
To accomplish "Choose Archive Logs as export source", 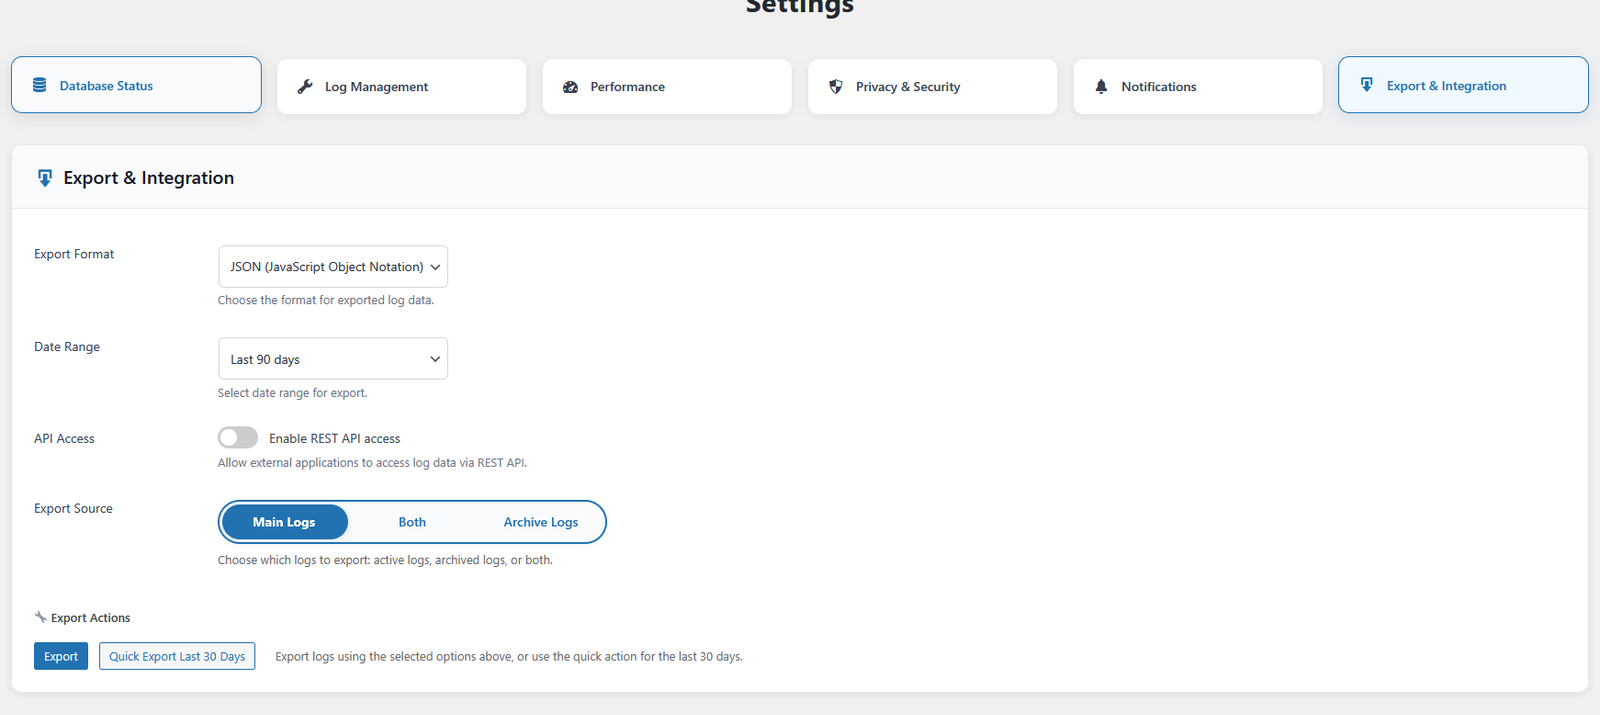I will point(540,522).
